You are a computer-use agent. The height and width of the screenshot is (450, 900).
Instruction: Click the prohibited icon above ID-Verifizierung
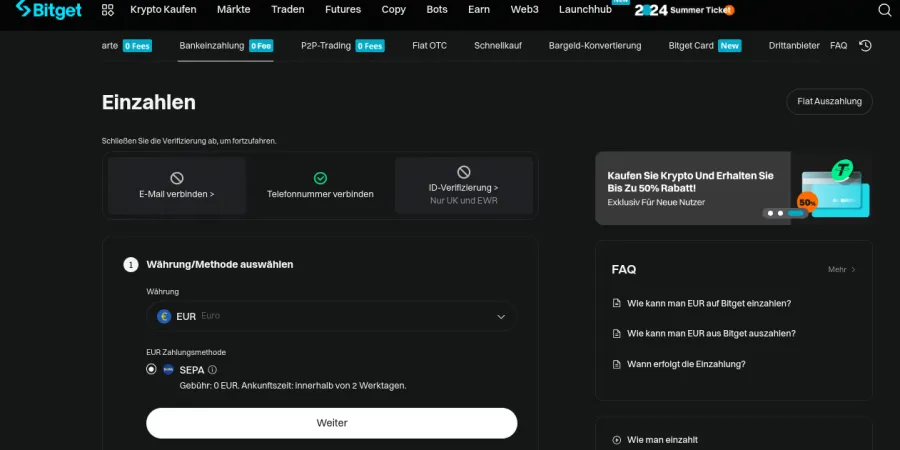click(464, 172)
